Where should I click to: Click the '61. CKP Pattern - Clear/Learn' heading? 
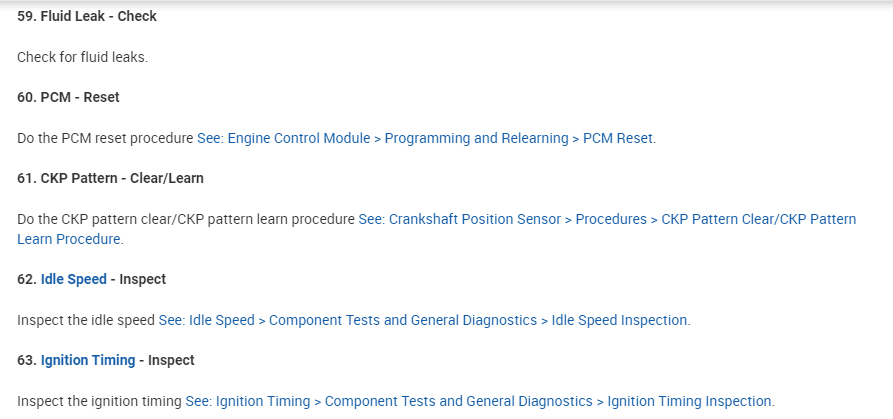click(111, 178)
